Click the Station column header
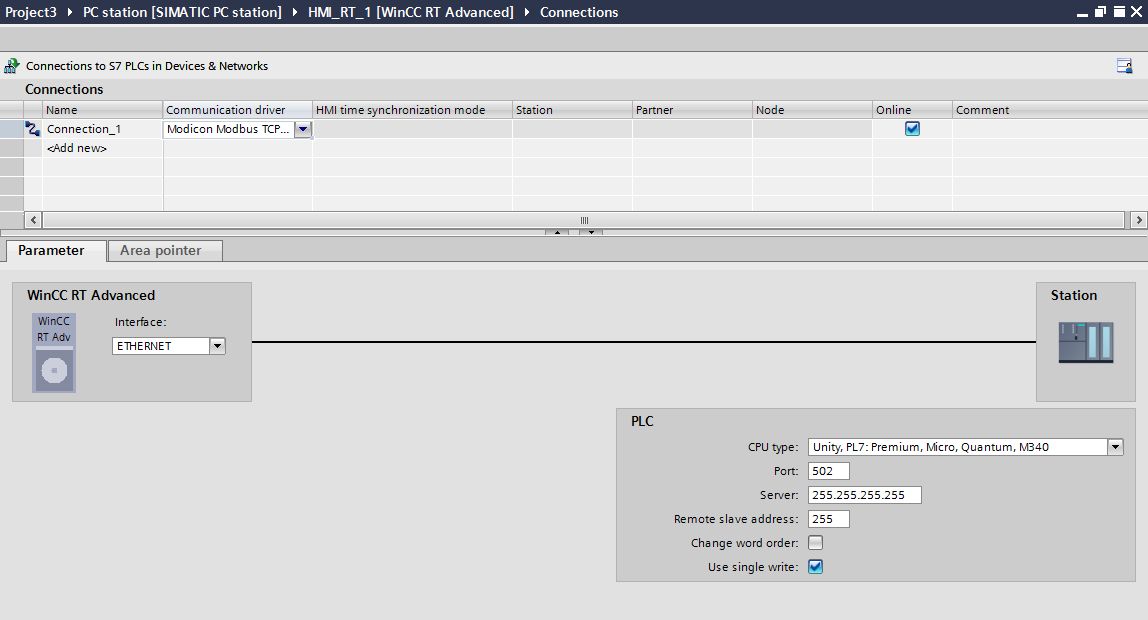This screenshot has height=620, width=1148. (572, 110)
